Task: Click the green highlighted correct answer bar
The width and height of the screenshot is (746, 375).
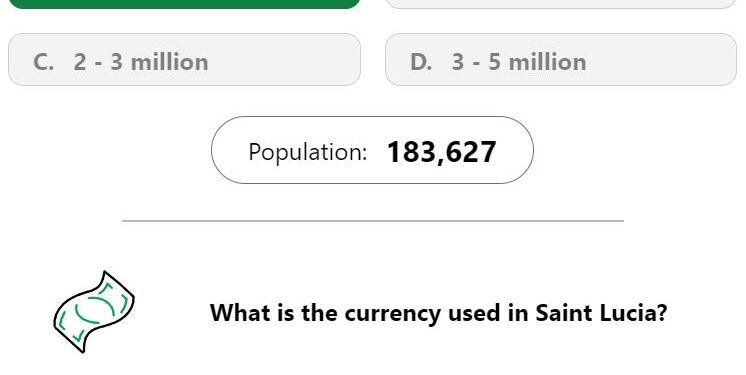Action: 184,4
